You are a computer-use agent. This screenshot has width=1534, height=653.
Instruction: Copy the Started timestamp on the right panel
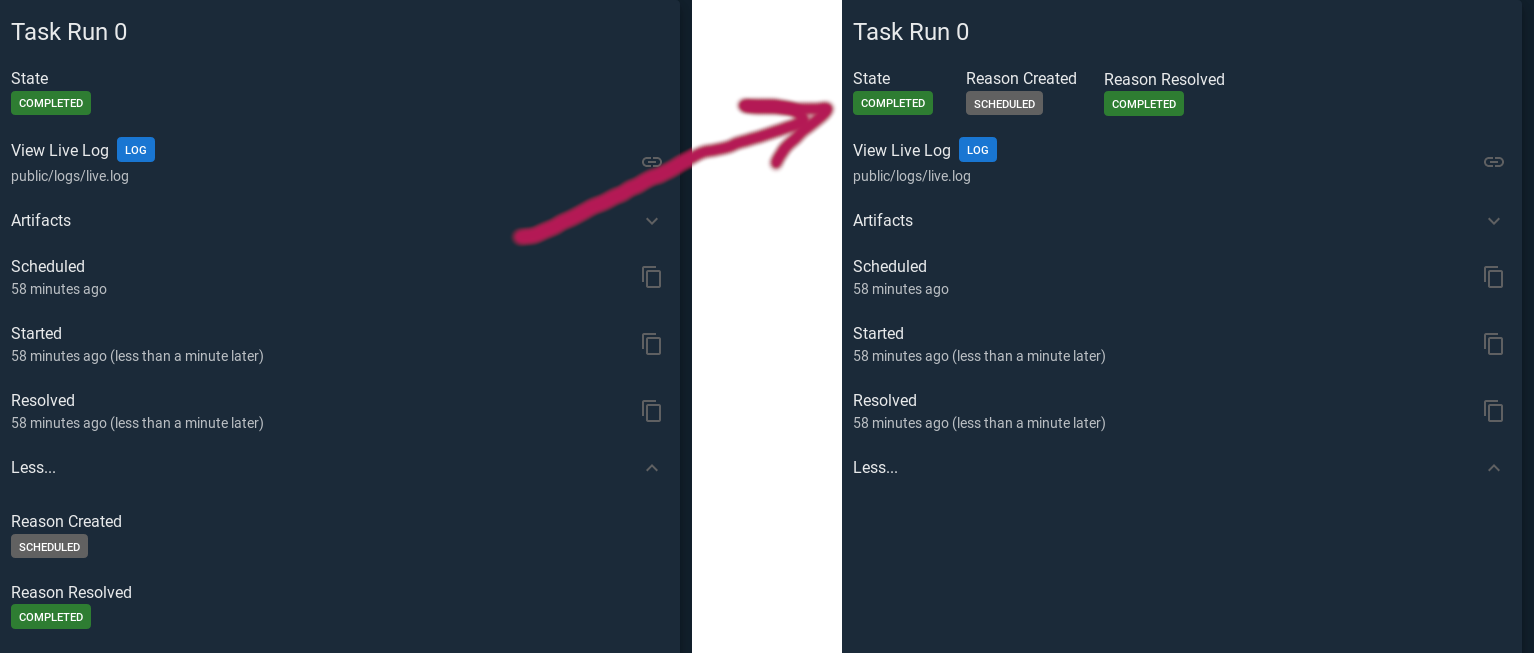[1493, 344]
